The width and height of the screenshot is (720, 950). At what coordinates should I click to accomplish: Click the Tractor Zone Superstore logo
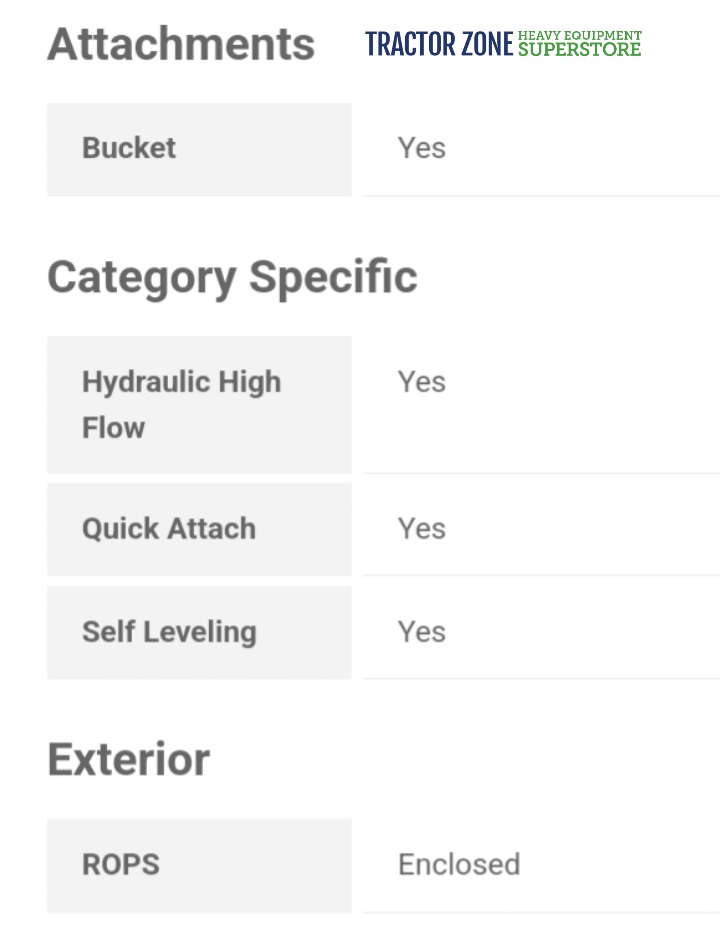coord(503,44)
